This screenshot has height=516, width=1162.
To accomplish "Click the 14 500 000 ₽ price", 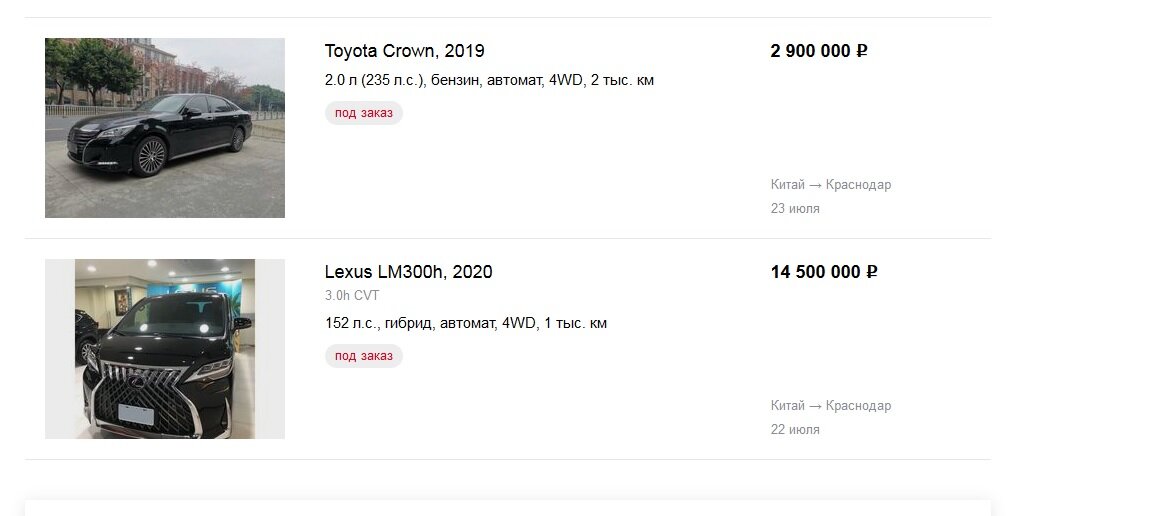I will 824,272.
